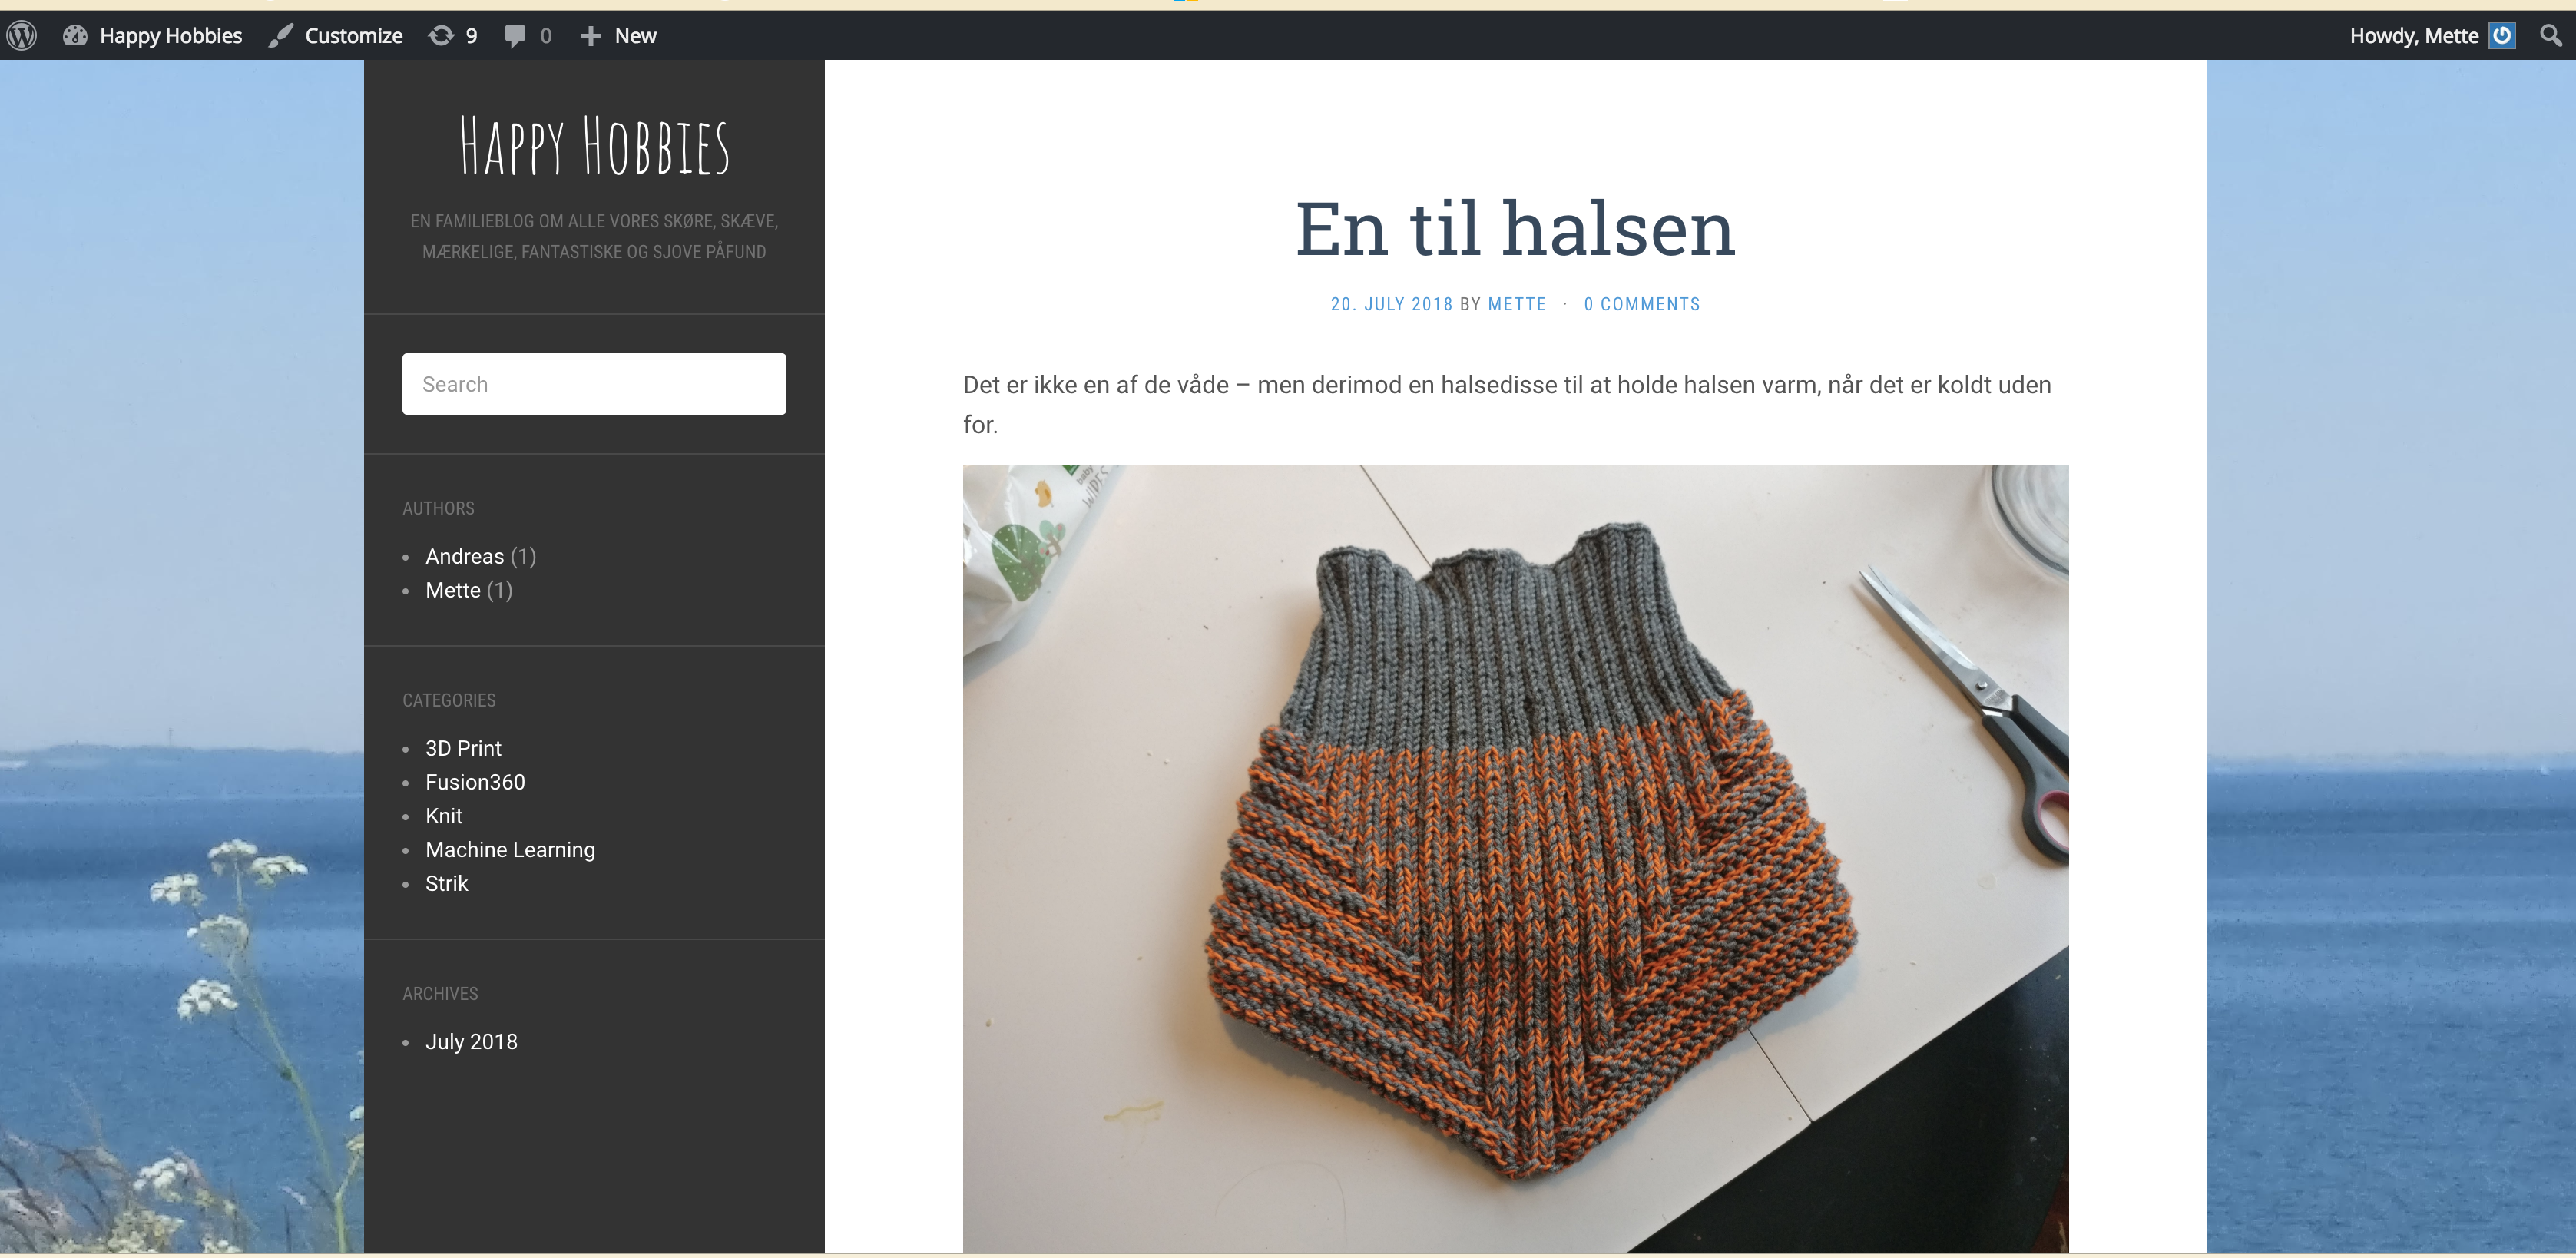Expand the Fusion360 category

[475, 782]
